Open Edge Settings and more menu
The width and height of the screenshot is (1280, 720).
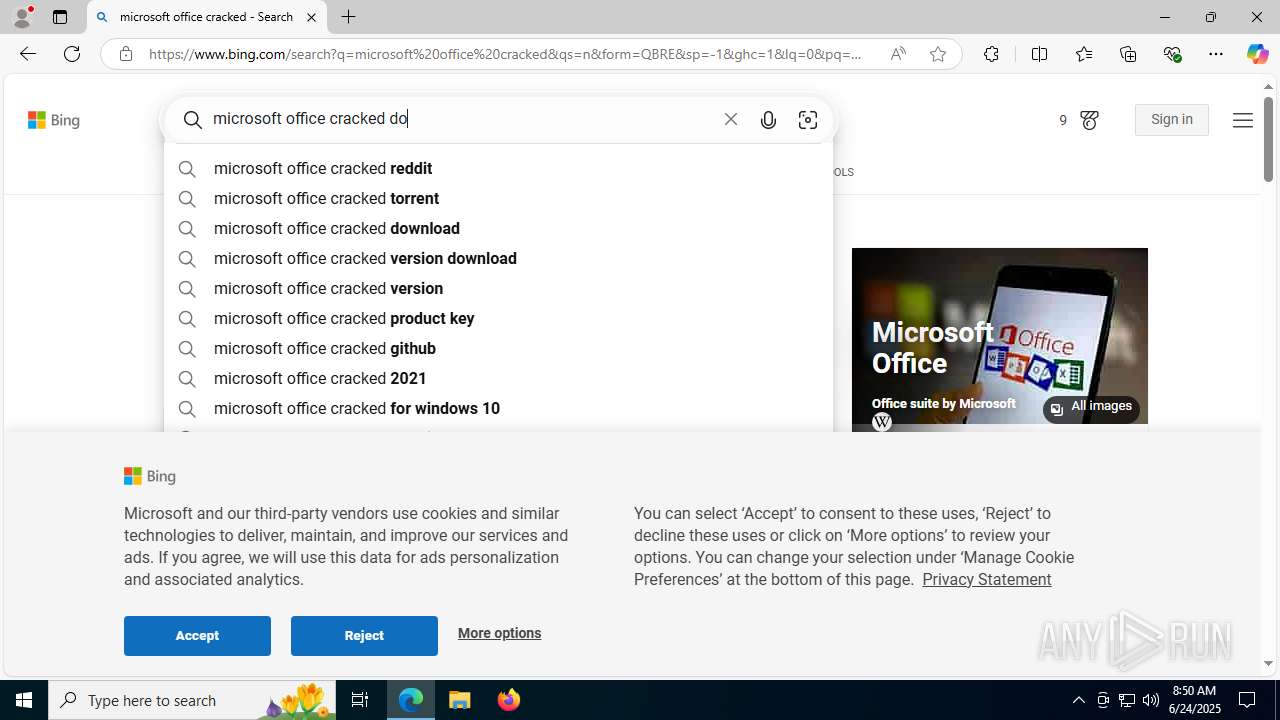pos(1216,54)
